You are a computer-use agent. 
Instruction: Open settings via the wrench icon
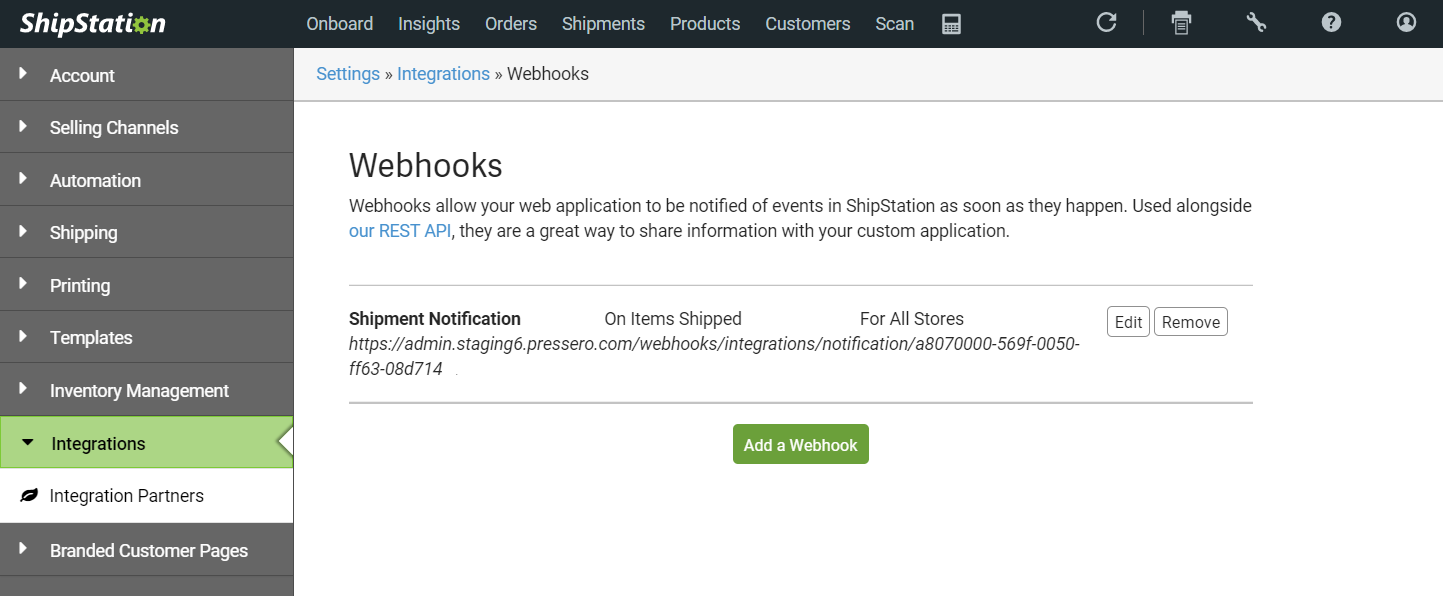[1256, 22]
